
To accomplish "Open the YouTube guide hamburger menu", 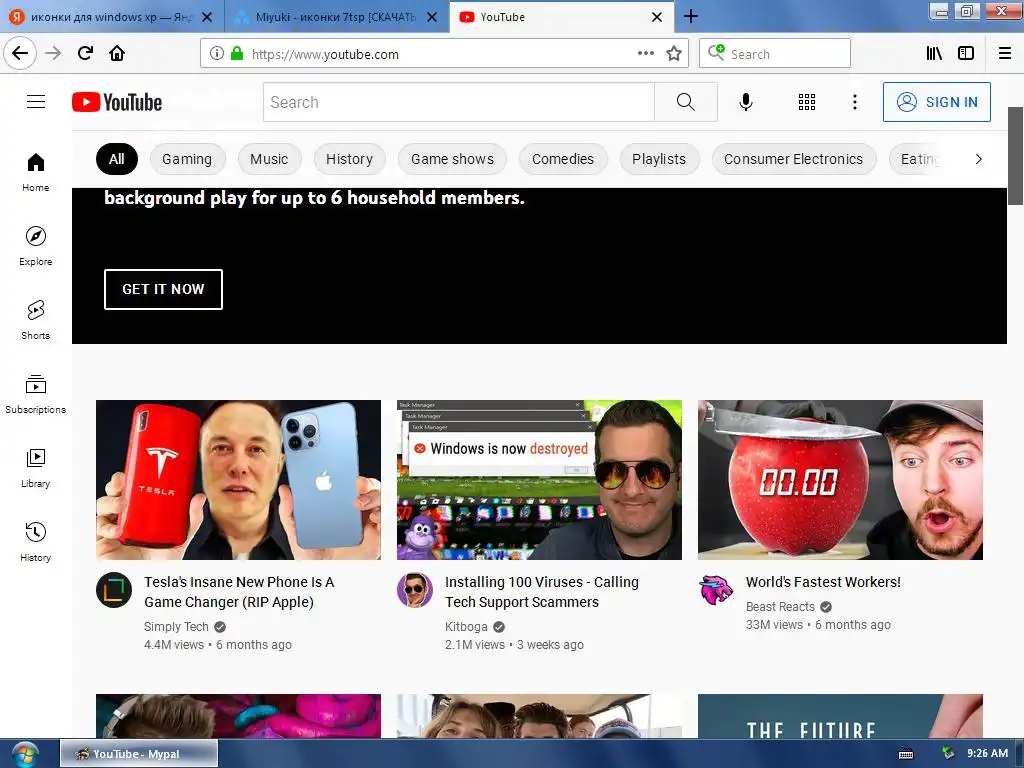I will [36, 102].
